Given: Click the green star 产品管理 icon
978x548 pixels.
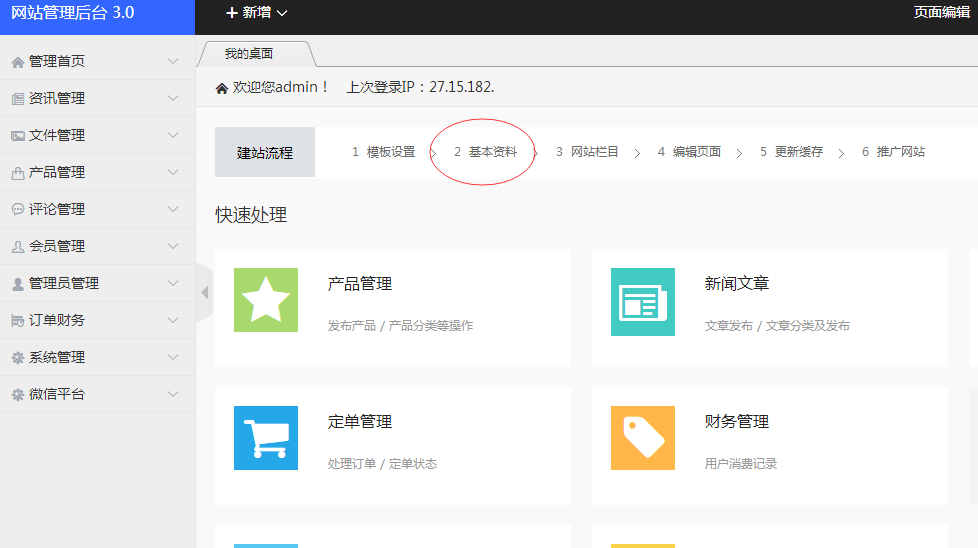Looking at the screenshot, I should click(266, 300).
